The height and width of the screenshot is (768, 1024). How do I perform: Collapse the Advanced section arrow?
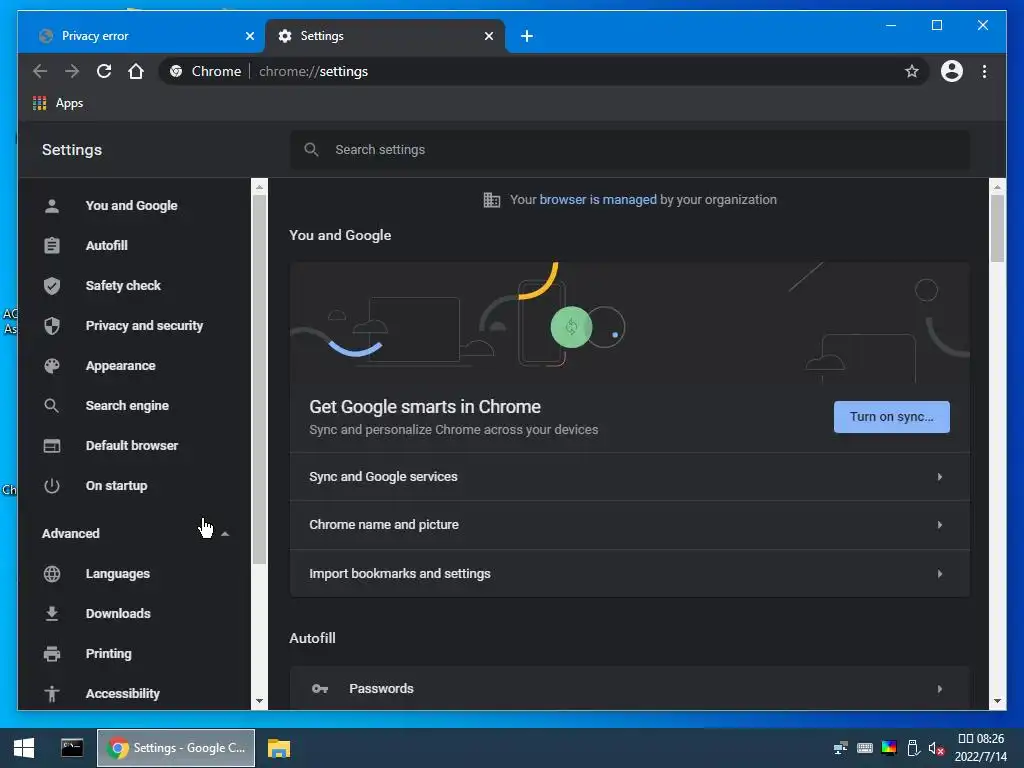click(x=225, y=534)
